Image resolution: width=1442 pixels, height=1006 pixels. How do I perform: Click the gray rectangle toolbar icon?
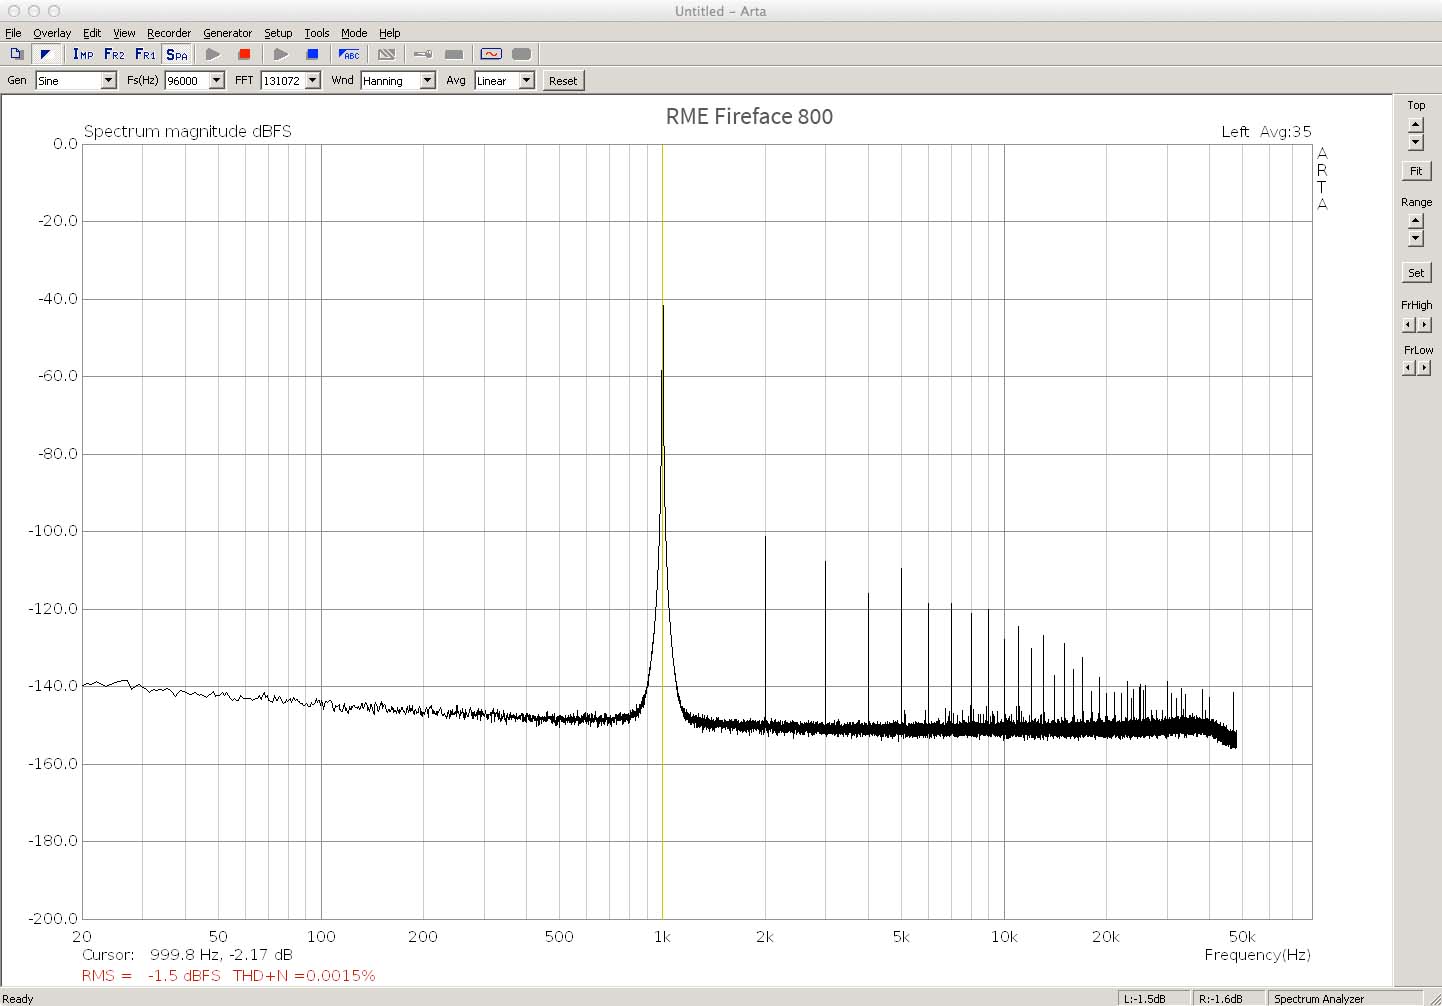click(x=454, y=54)
